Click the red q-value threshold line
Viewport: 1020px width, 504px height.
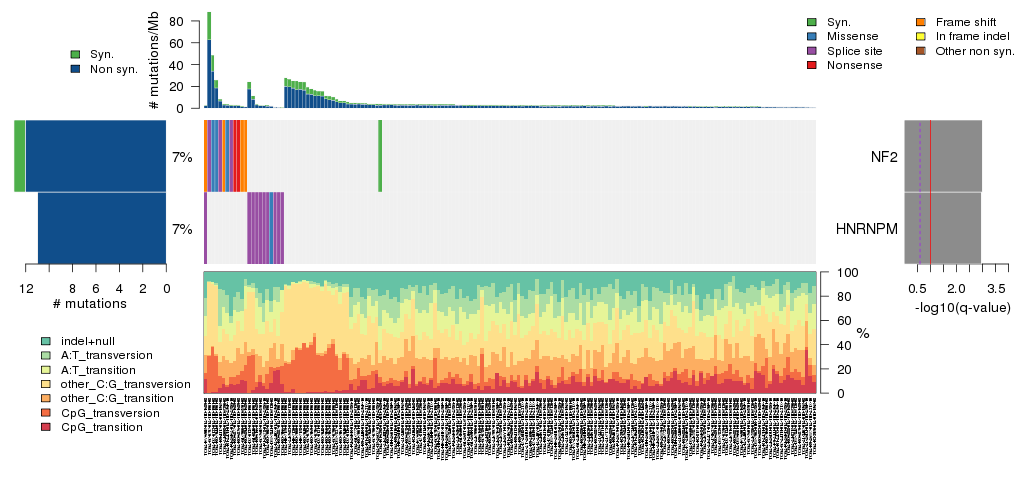pos(930,192)
